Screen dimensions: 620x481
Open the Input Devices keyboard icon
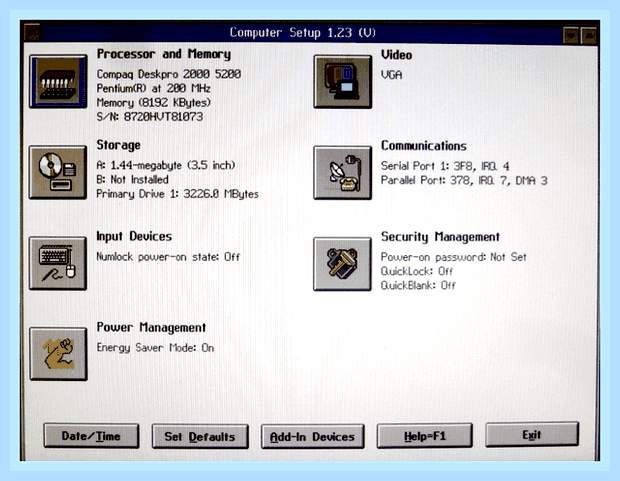pos(58,263)
